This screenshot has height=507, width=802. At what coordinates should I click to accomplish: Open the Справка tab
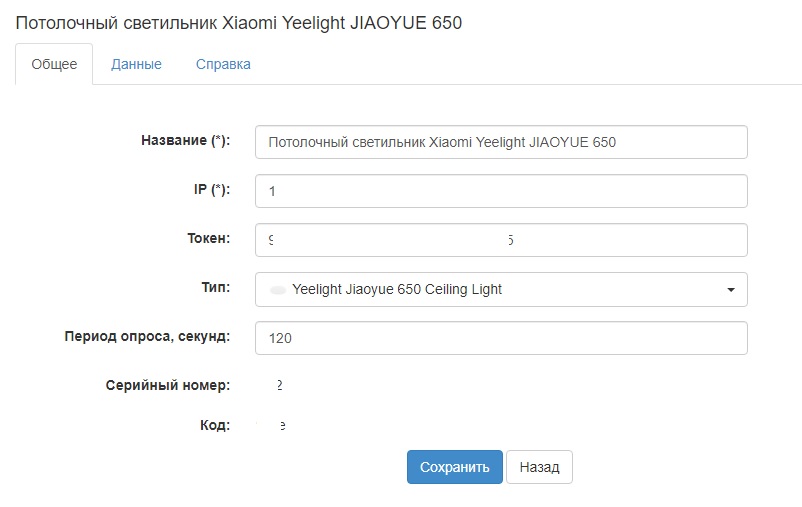[223, 64]
